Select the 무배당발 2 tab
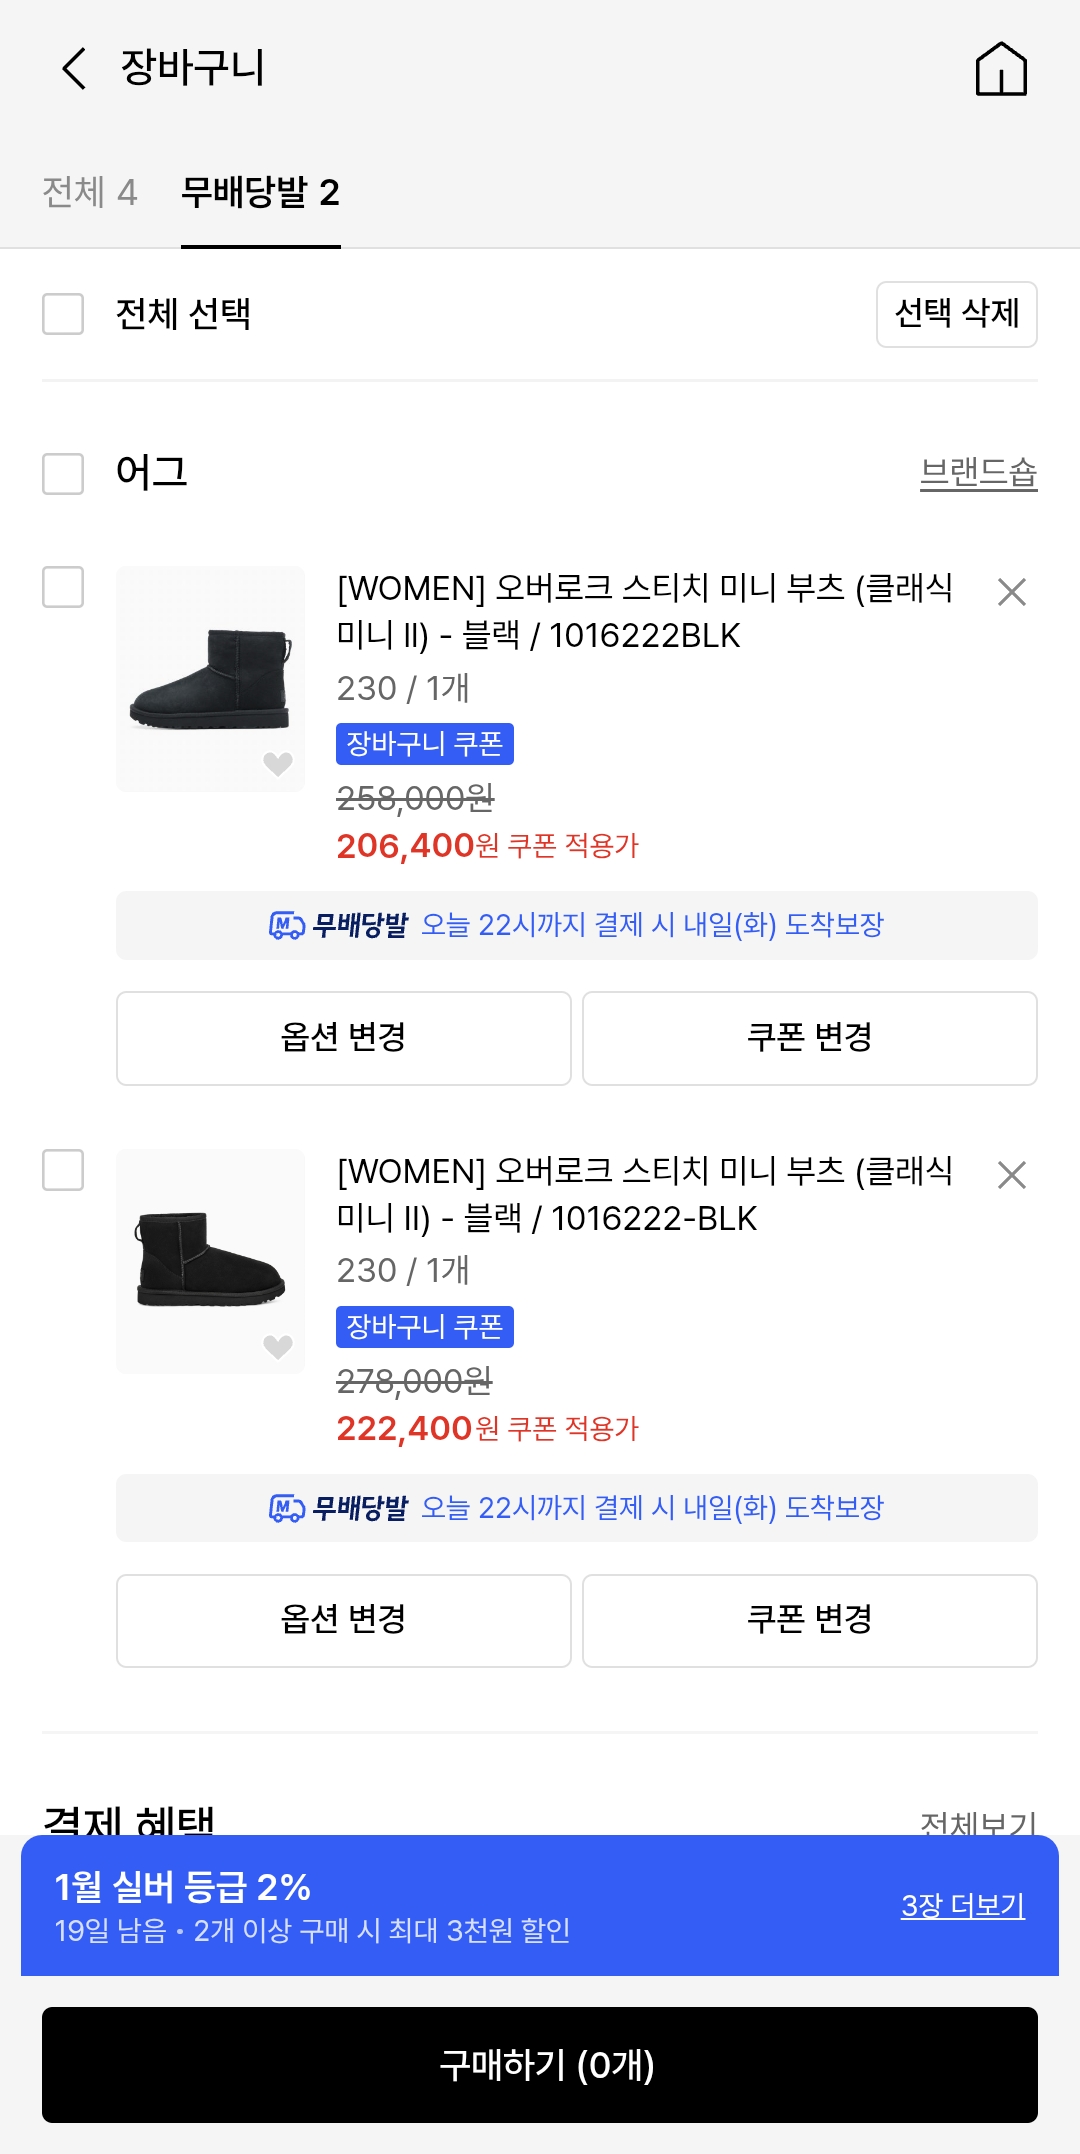The height and width of the screenshot is (2154, 1080). tap(260, 192)
